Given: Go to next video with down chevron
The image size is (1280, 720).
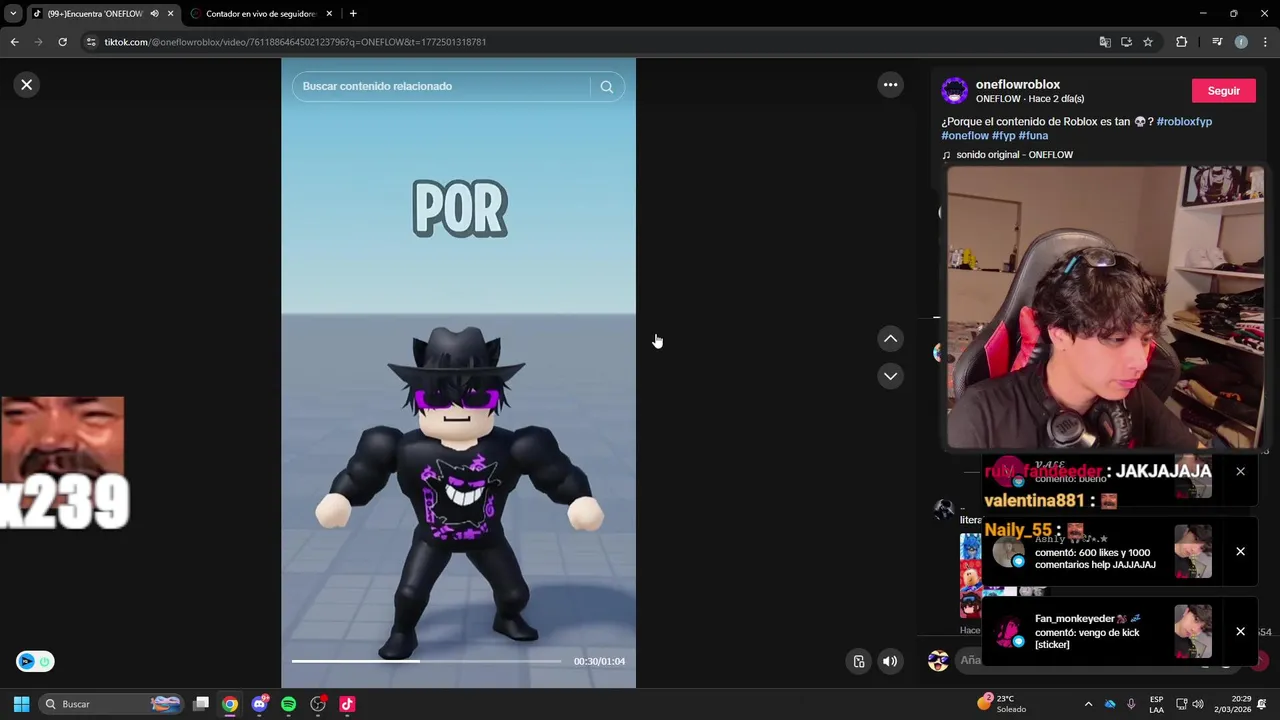Looking at the screenshot, I should pos(890,376).
